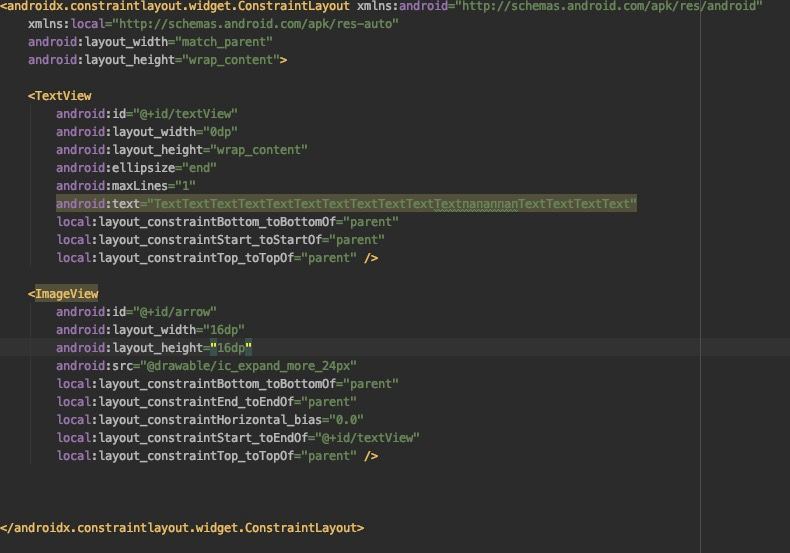Click the layout_width="0dp" attribute
The height and width of the screenshot is (553, 790).
pos(147,132)
